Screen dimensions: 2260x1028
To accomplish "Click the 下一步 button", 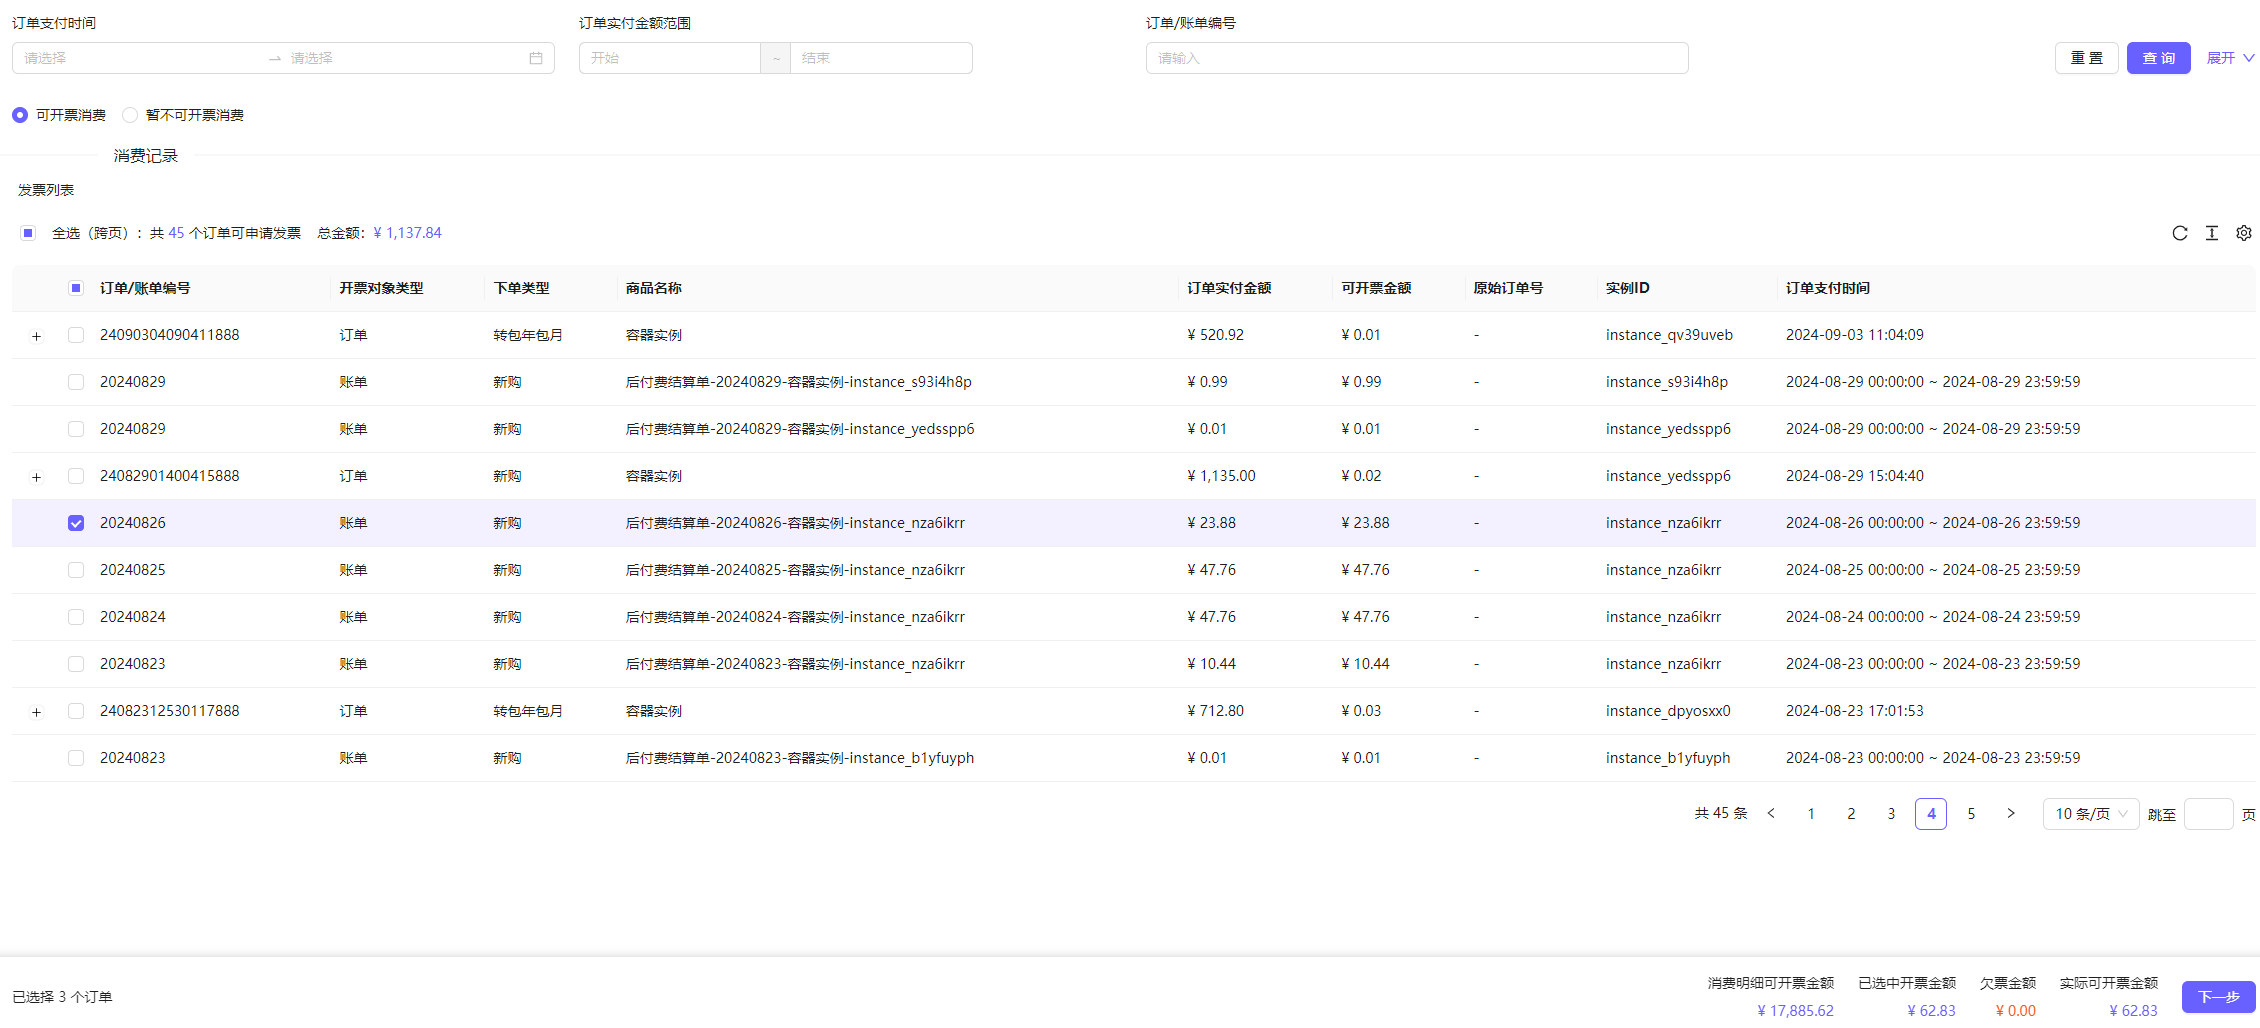I will pyautogui.click(x=2219, y=997).
